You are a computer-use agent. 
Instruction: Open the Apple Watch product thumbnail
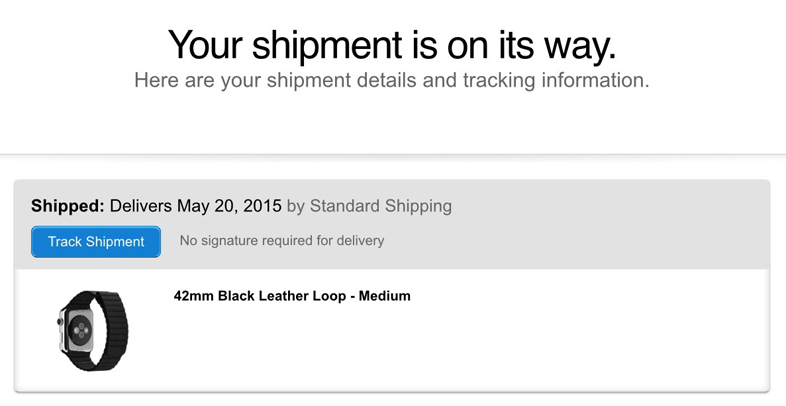point(93,330)
